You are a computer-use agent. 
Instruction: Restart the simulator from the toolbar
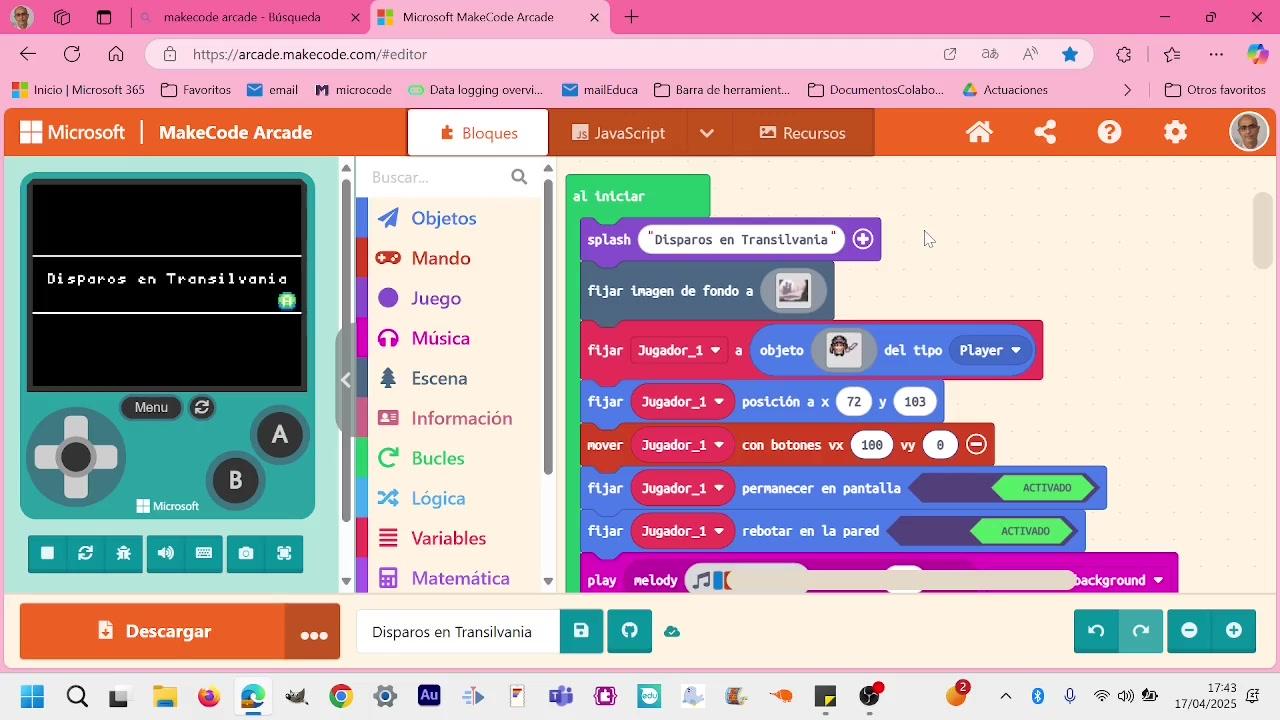point(85,553)
